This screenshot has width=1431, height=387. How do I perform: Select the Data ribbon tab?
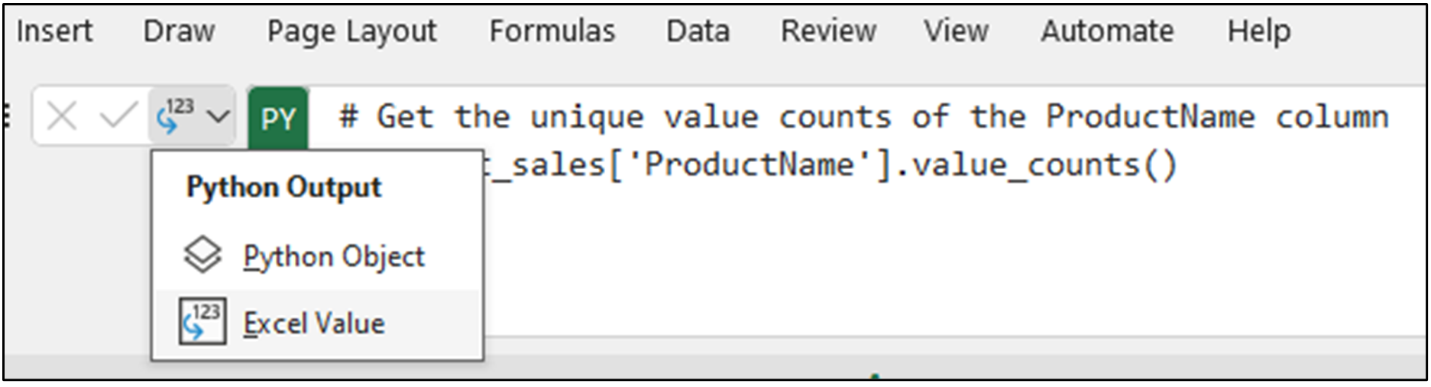point(698,31)
